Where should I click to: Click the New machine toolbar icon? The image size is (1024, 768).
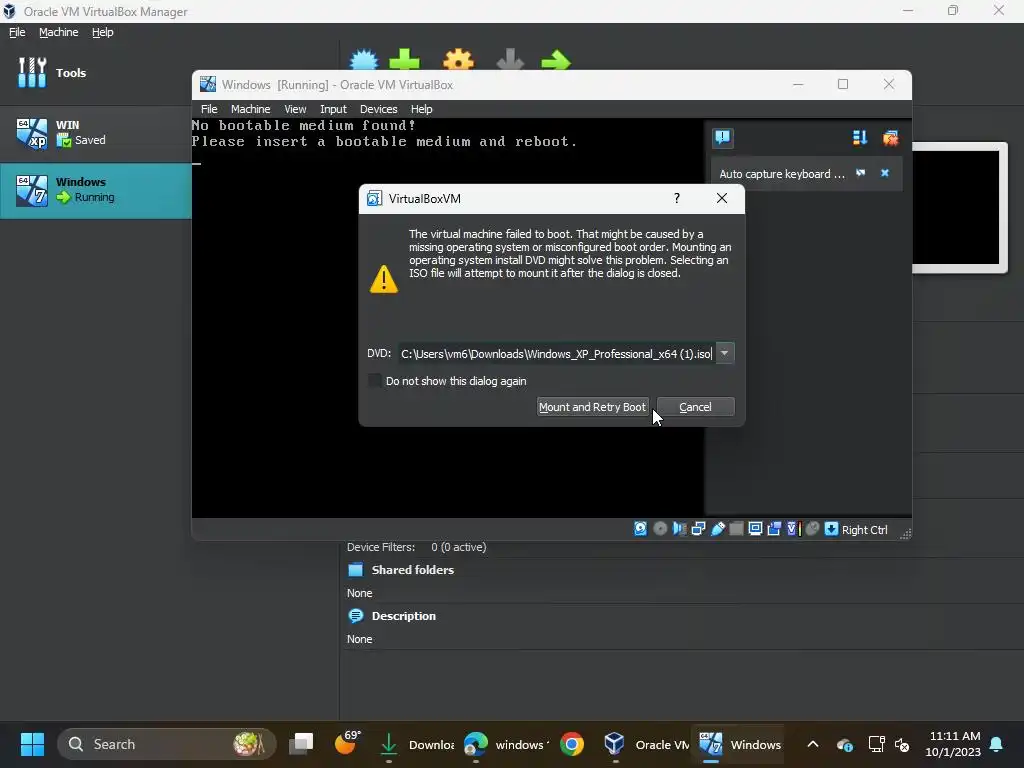pyautogui.click(x=364, y=60)
